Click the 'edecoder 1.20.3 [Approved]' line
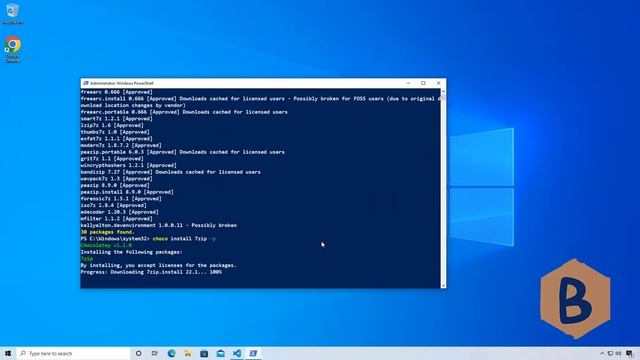Viewport: 640px width, 360px height. pyautogui.click(x=119, y=212)
